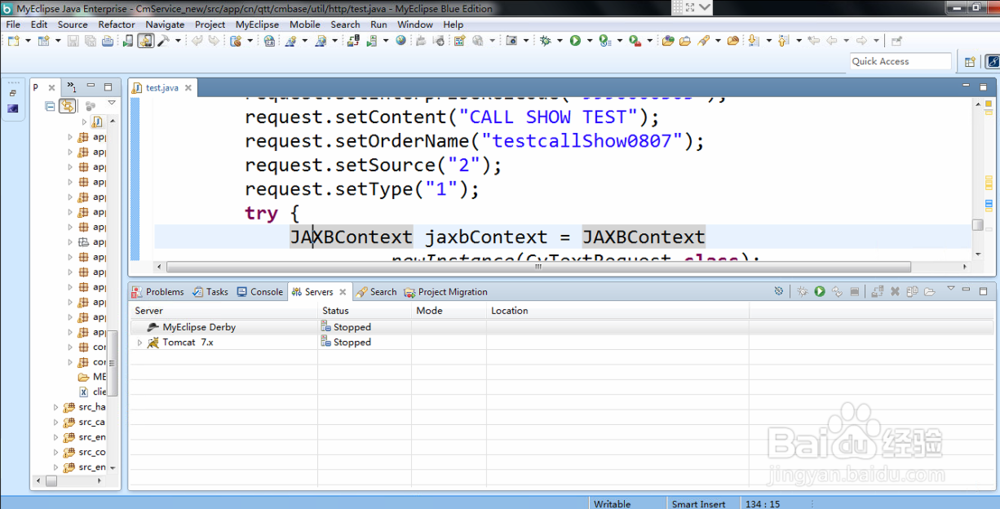Open the dropdown arrow next to Debug icon
The height and width of the screenshot is (509, 1000).
[x=559, y=40]
